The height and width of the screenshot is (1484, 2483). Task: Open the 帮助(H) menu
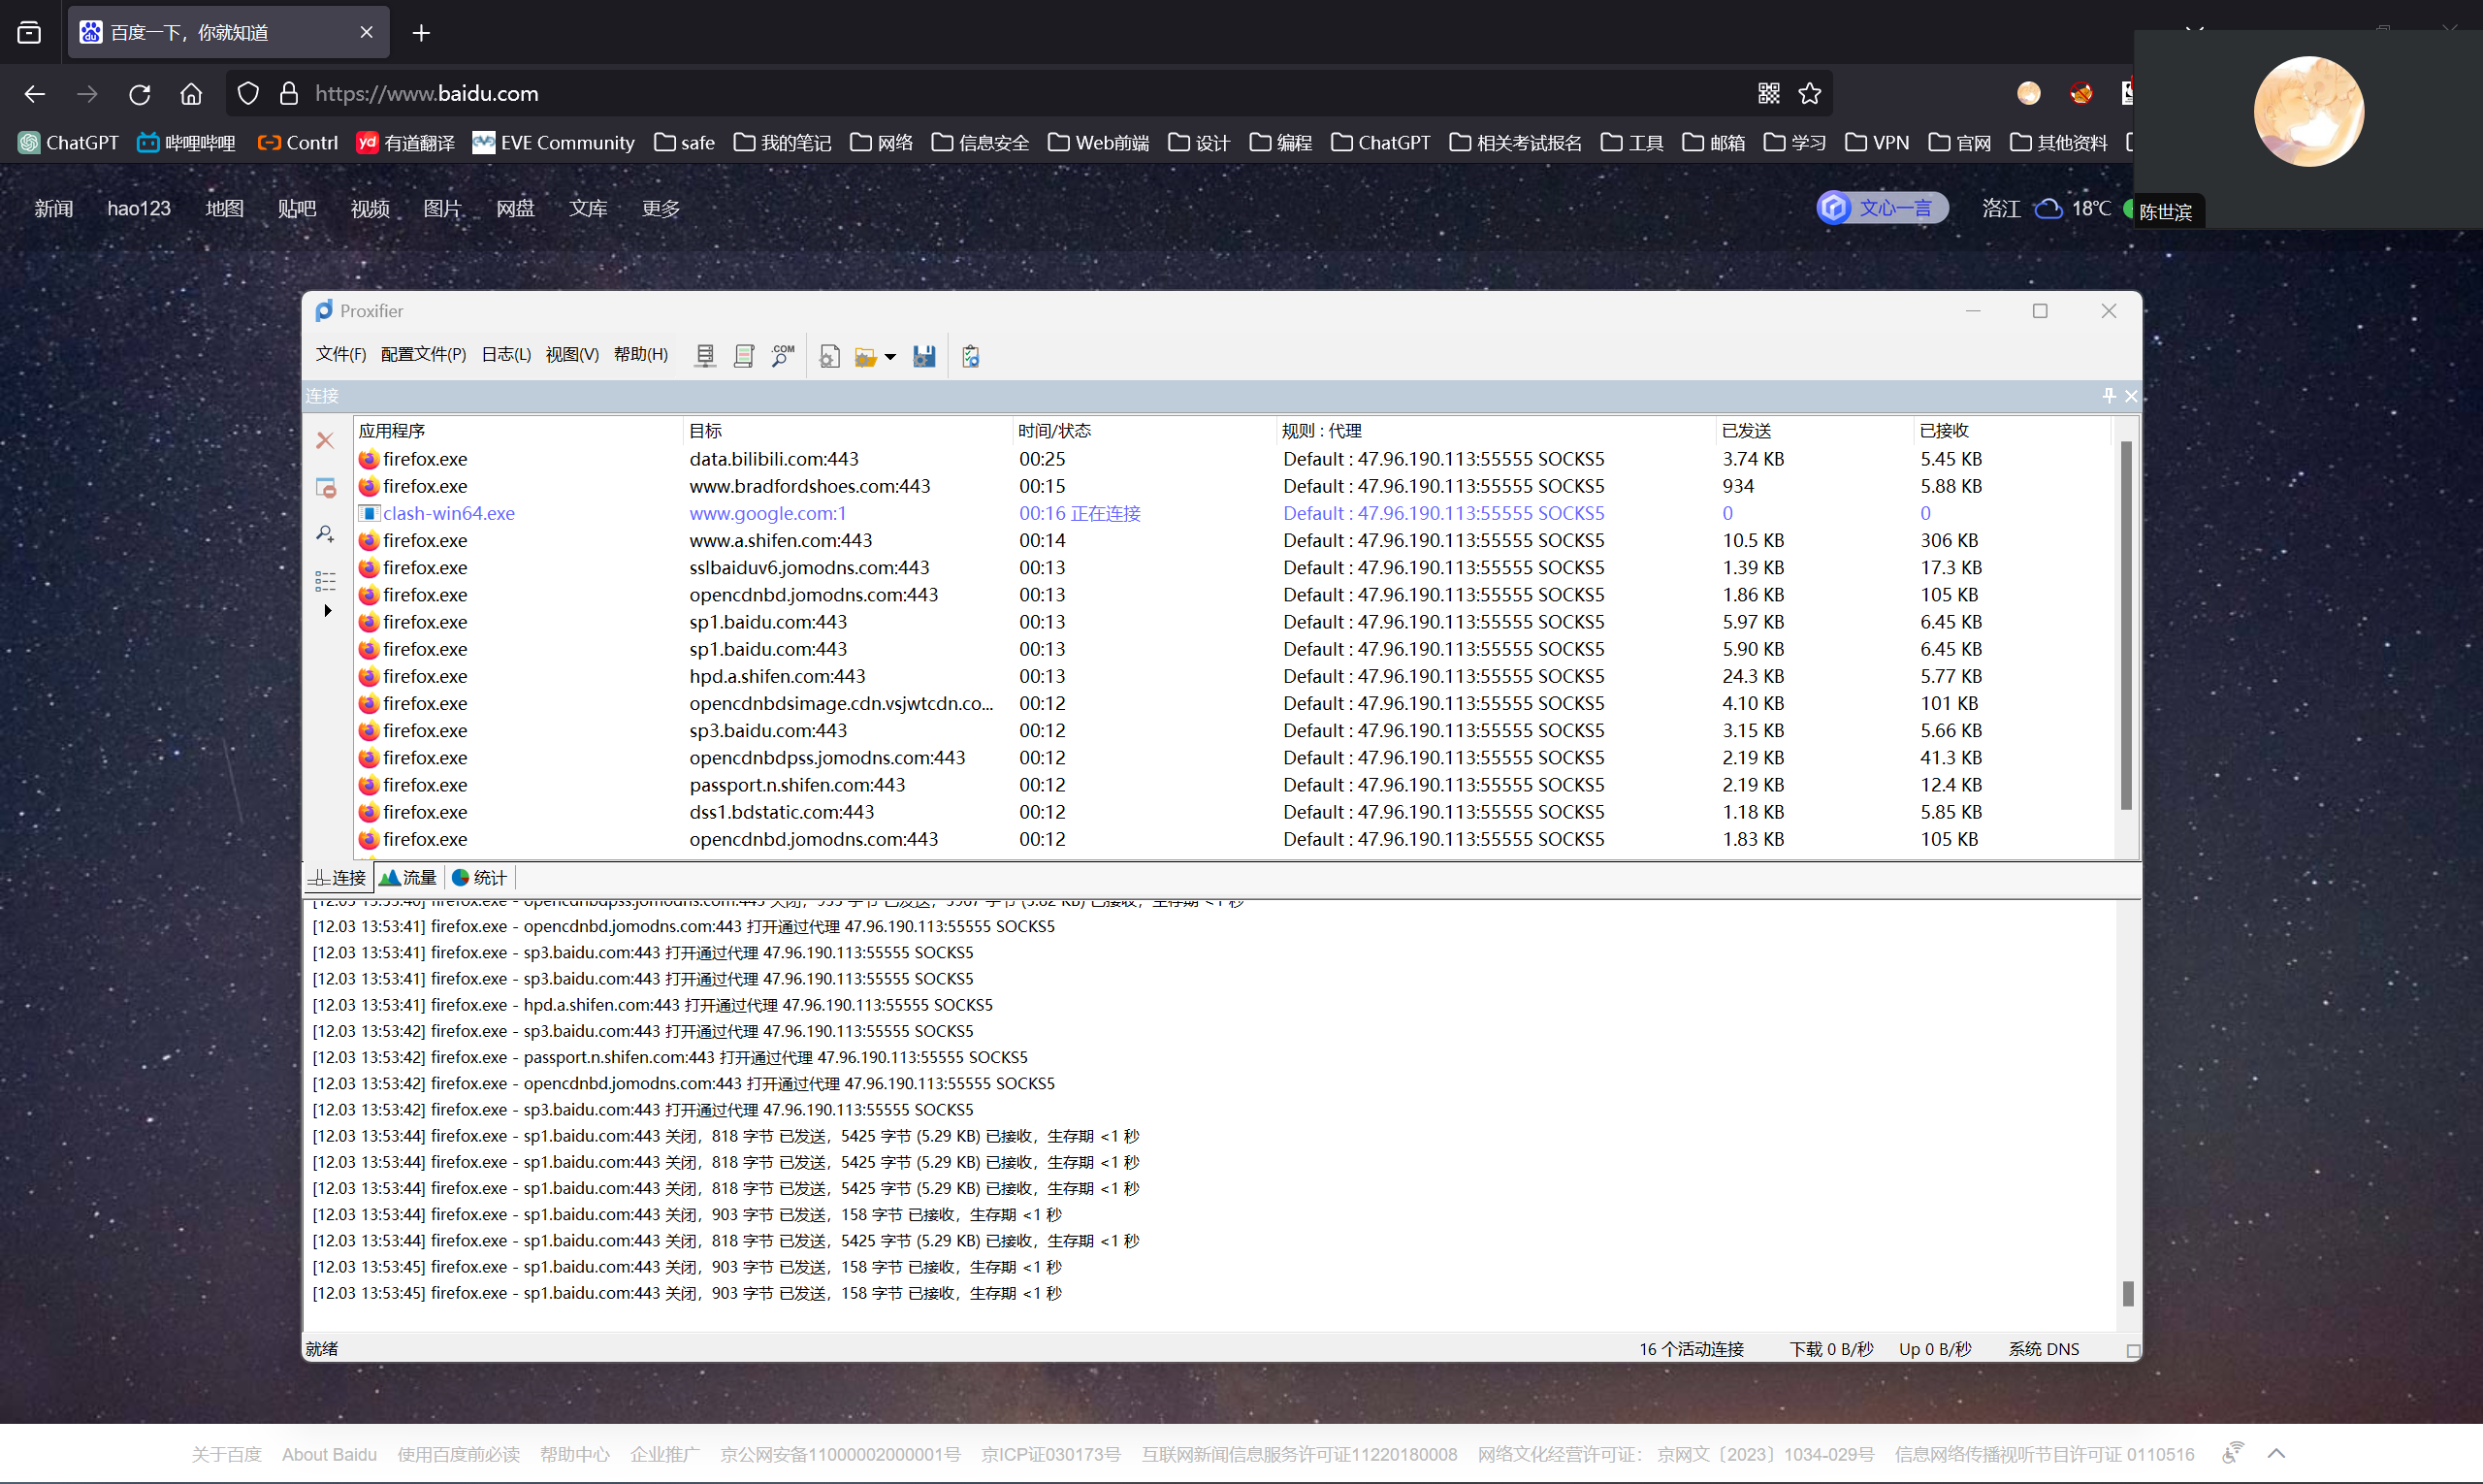[x=640, y=354]
